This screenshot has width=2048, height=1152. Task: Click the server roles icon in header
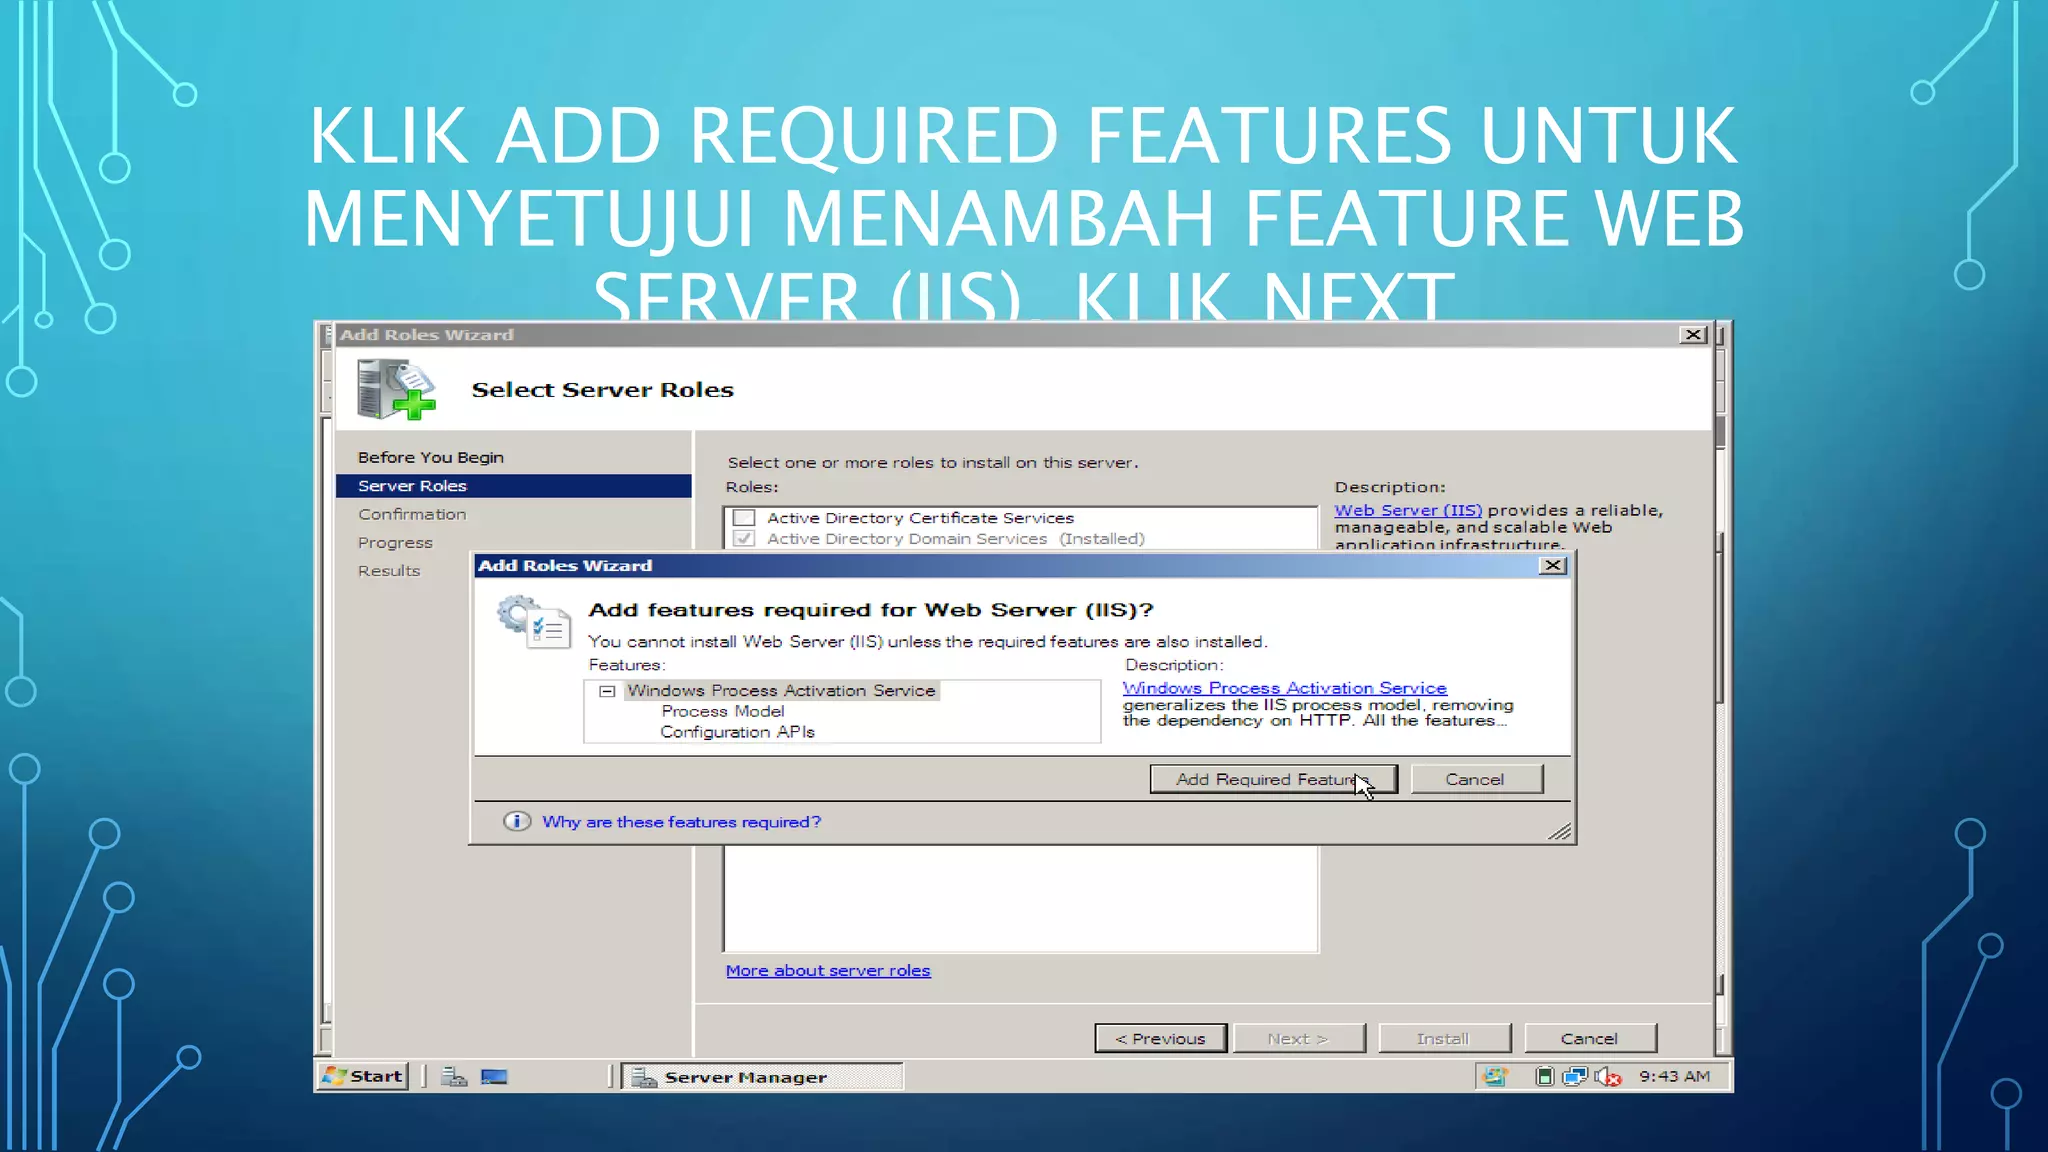click(x=396, y=390)
